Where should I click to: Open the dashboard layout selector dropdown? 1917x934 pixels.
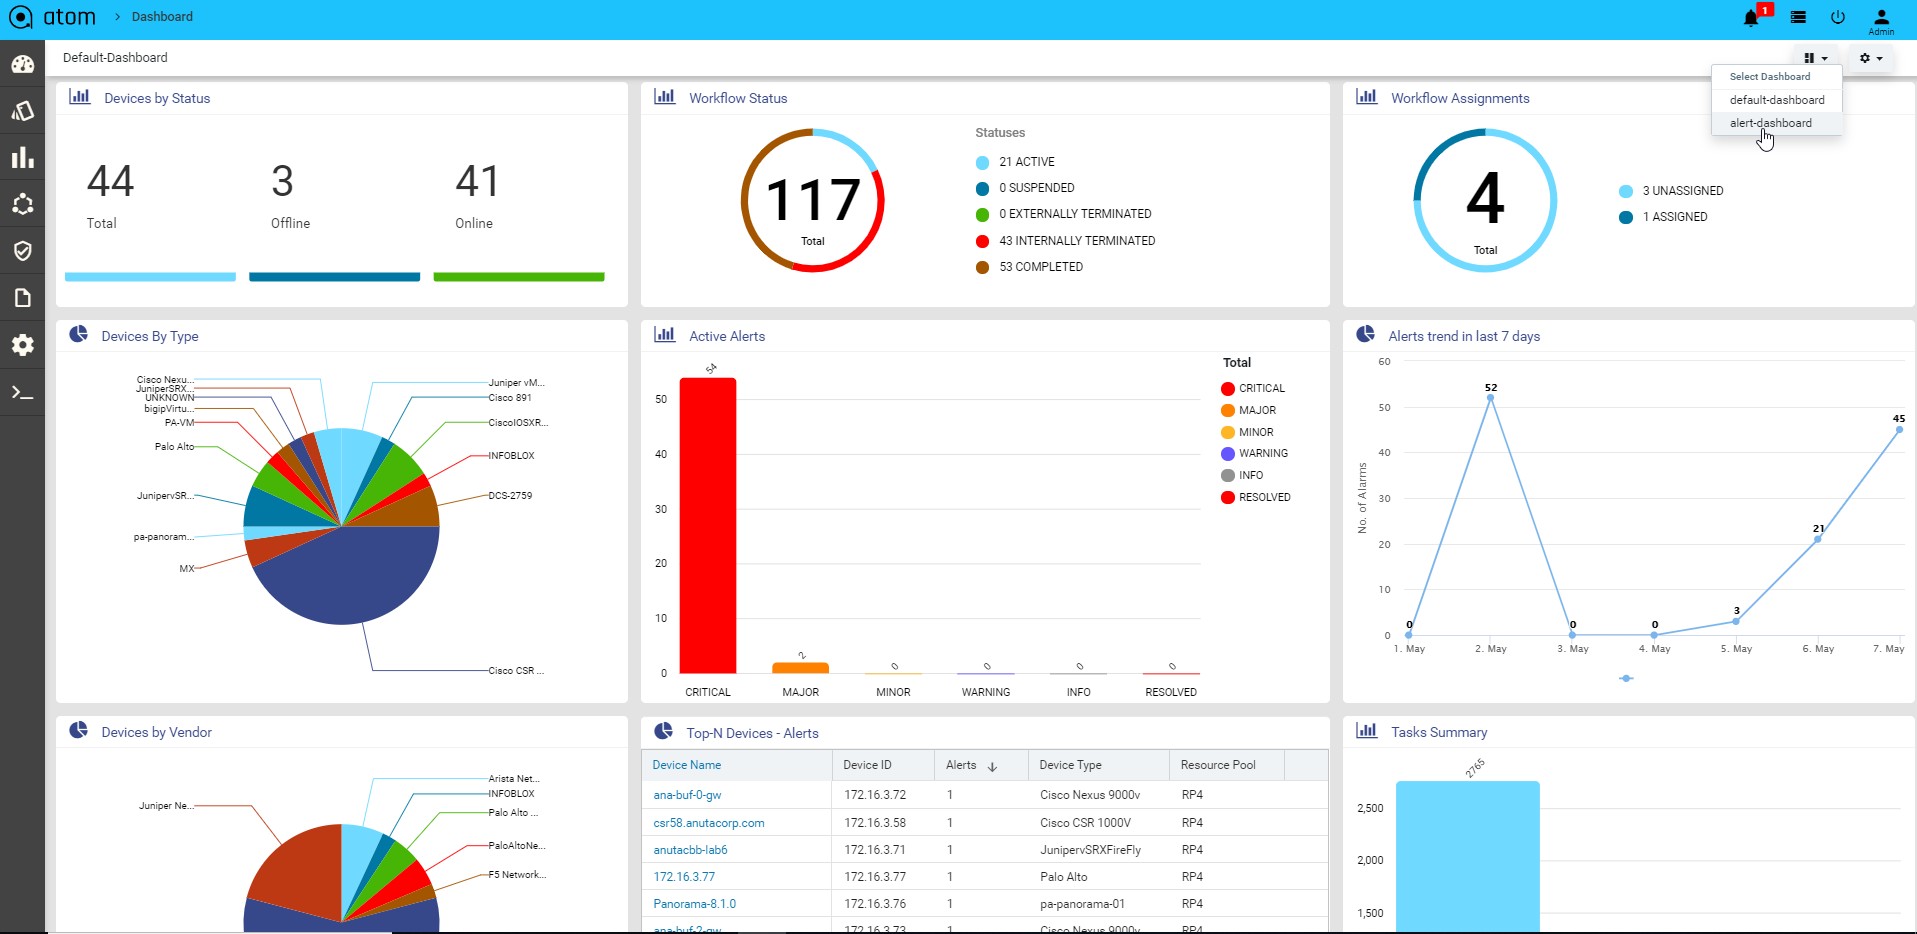(x=1815, y=58)
